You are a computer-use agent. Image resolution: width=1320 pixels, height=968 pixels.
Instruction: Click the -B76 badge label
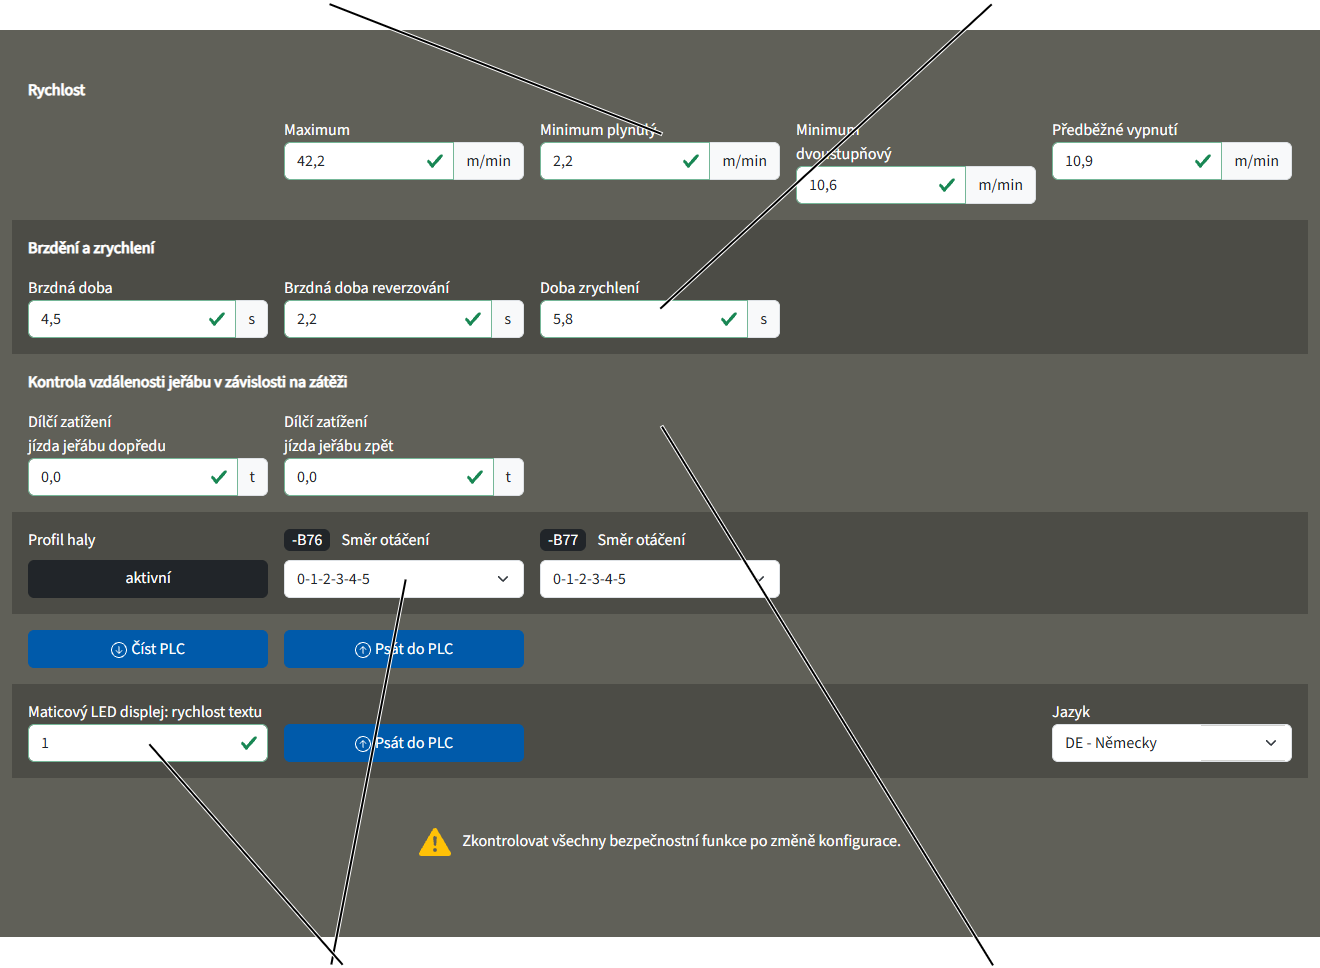(307, 540)
